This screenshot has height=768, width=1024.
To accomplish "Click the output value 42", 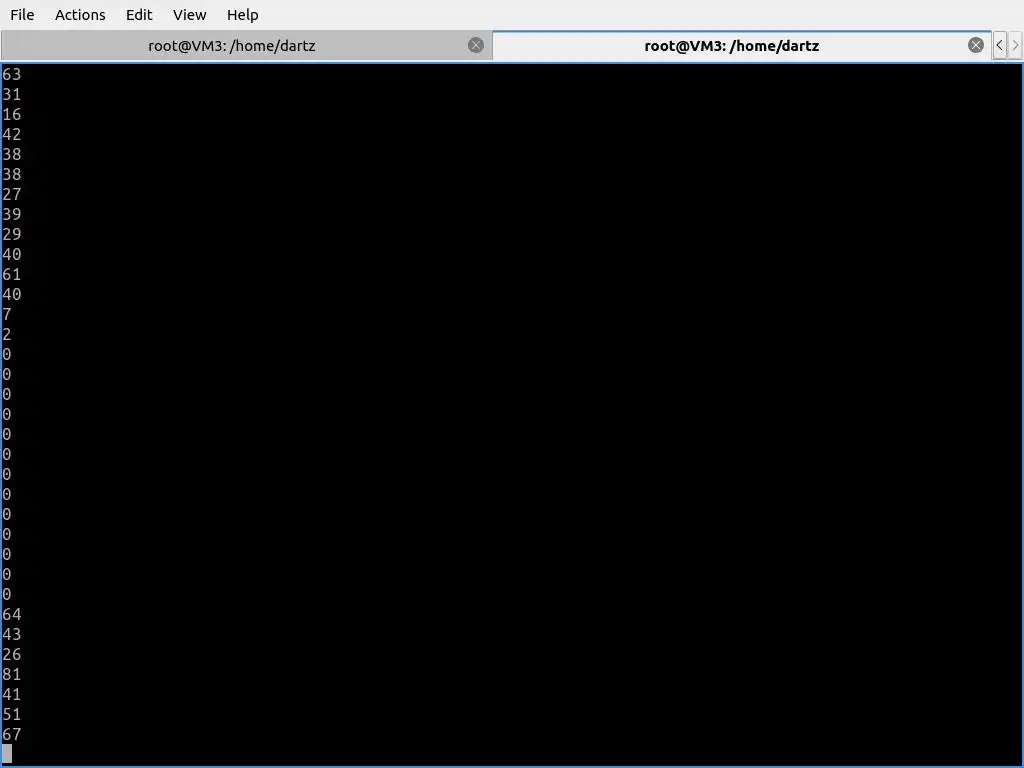I will click(x=12, y=135).
